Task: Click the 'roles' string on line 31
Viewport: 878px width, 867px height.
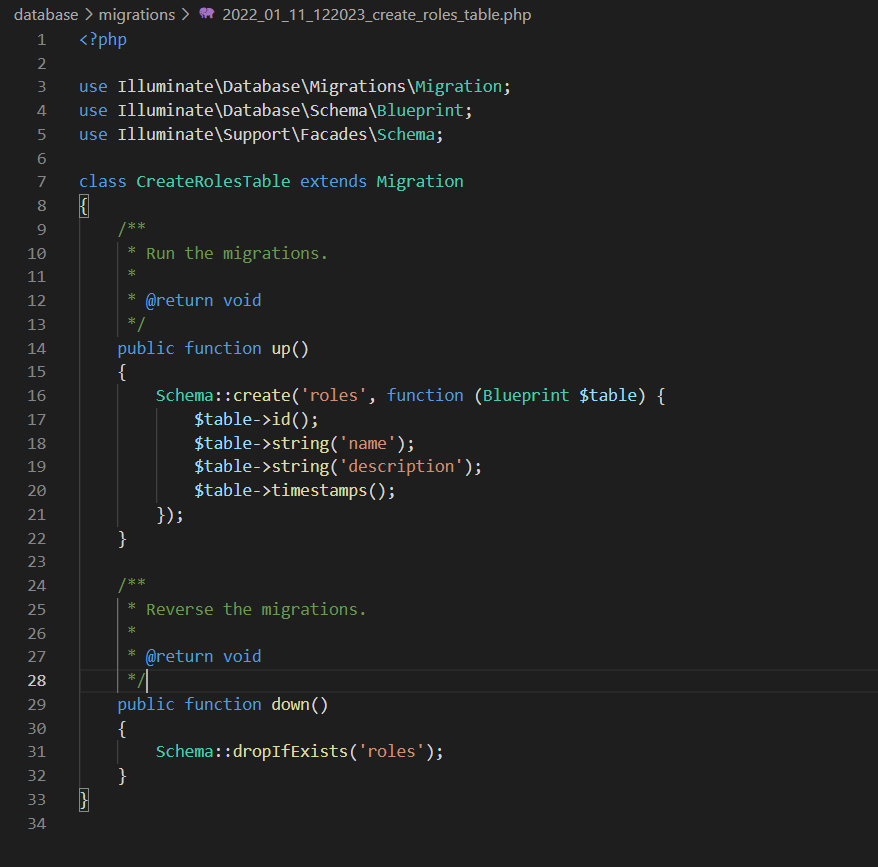Action: (x=391, y=751)
